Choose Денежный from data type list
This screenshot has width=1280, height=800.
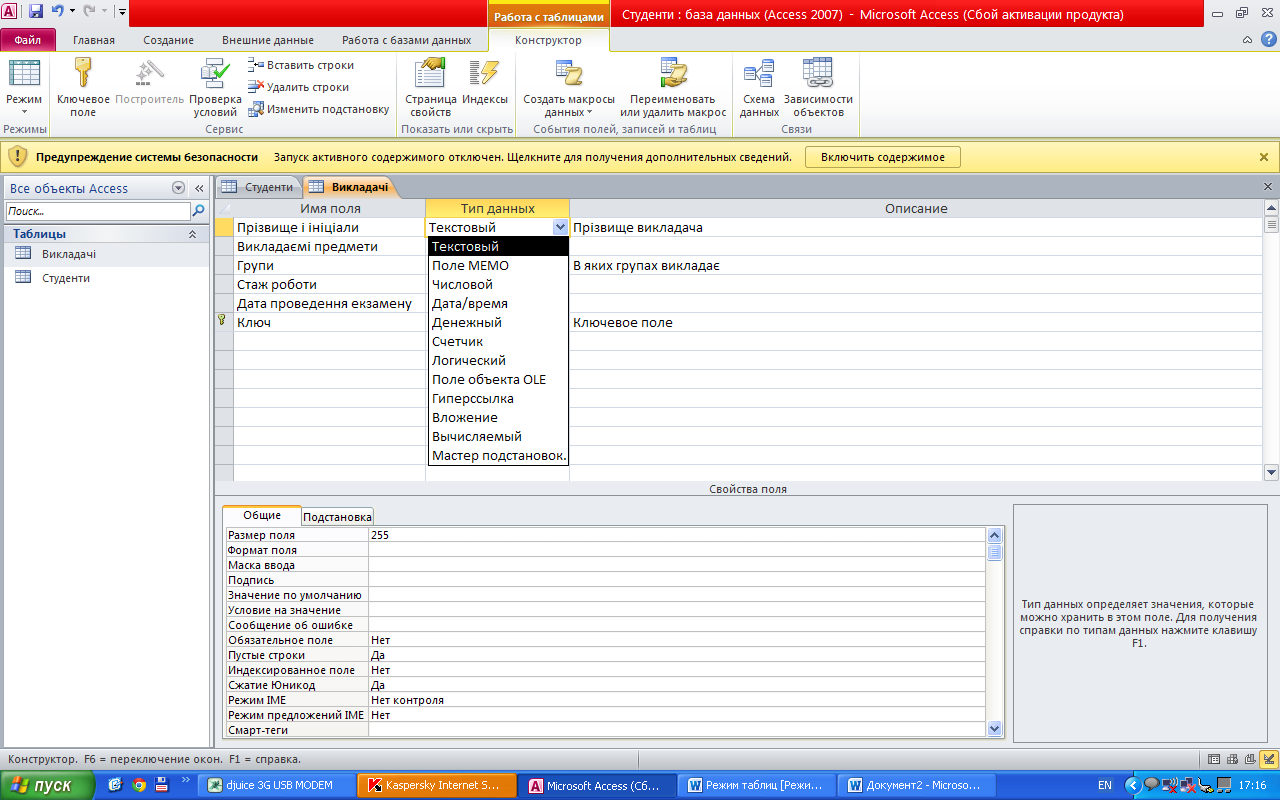pyautogui.click(x=498, y=322)
